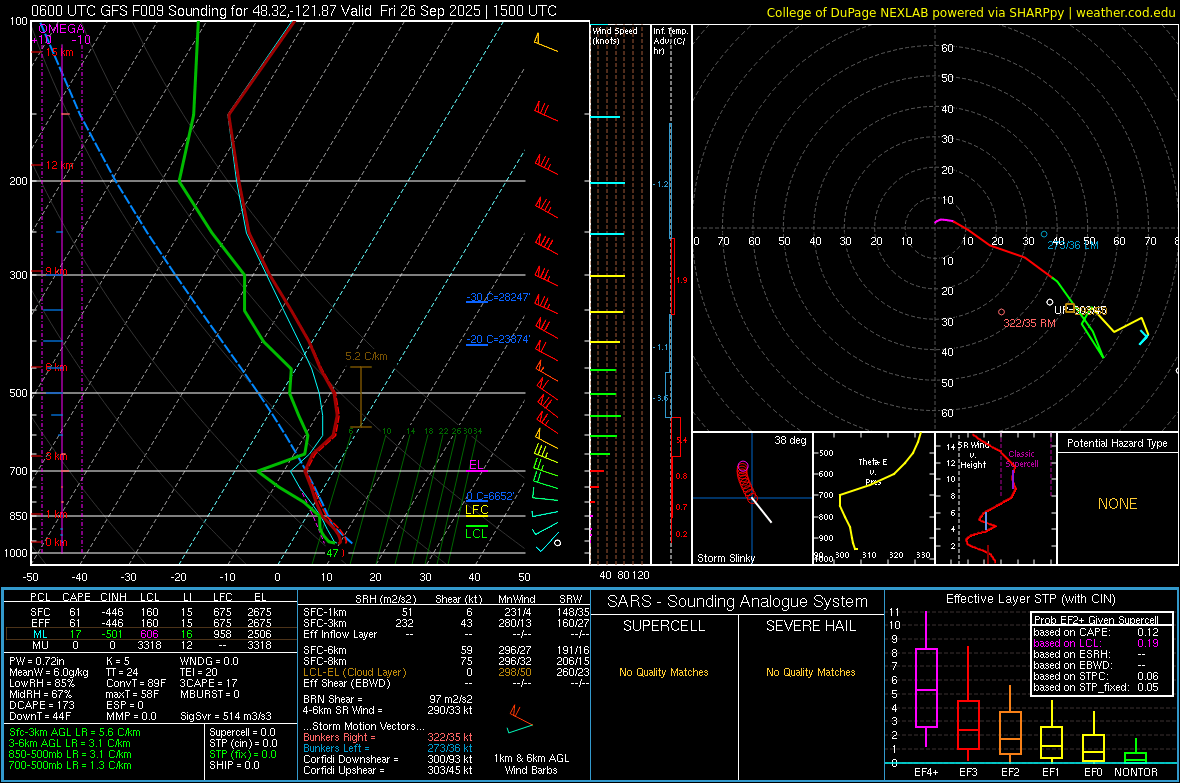This screenshot has width=1180, height=783.
Task: Click the yellow LFC level marker
Action: (x=476, y=510)
